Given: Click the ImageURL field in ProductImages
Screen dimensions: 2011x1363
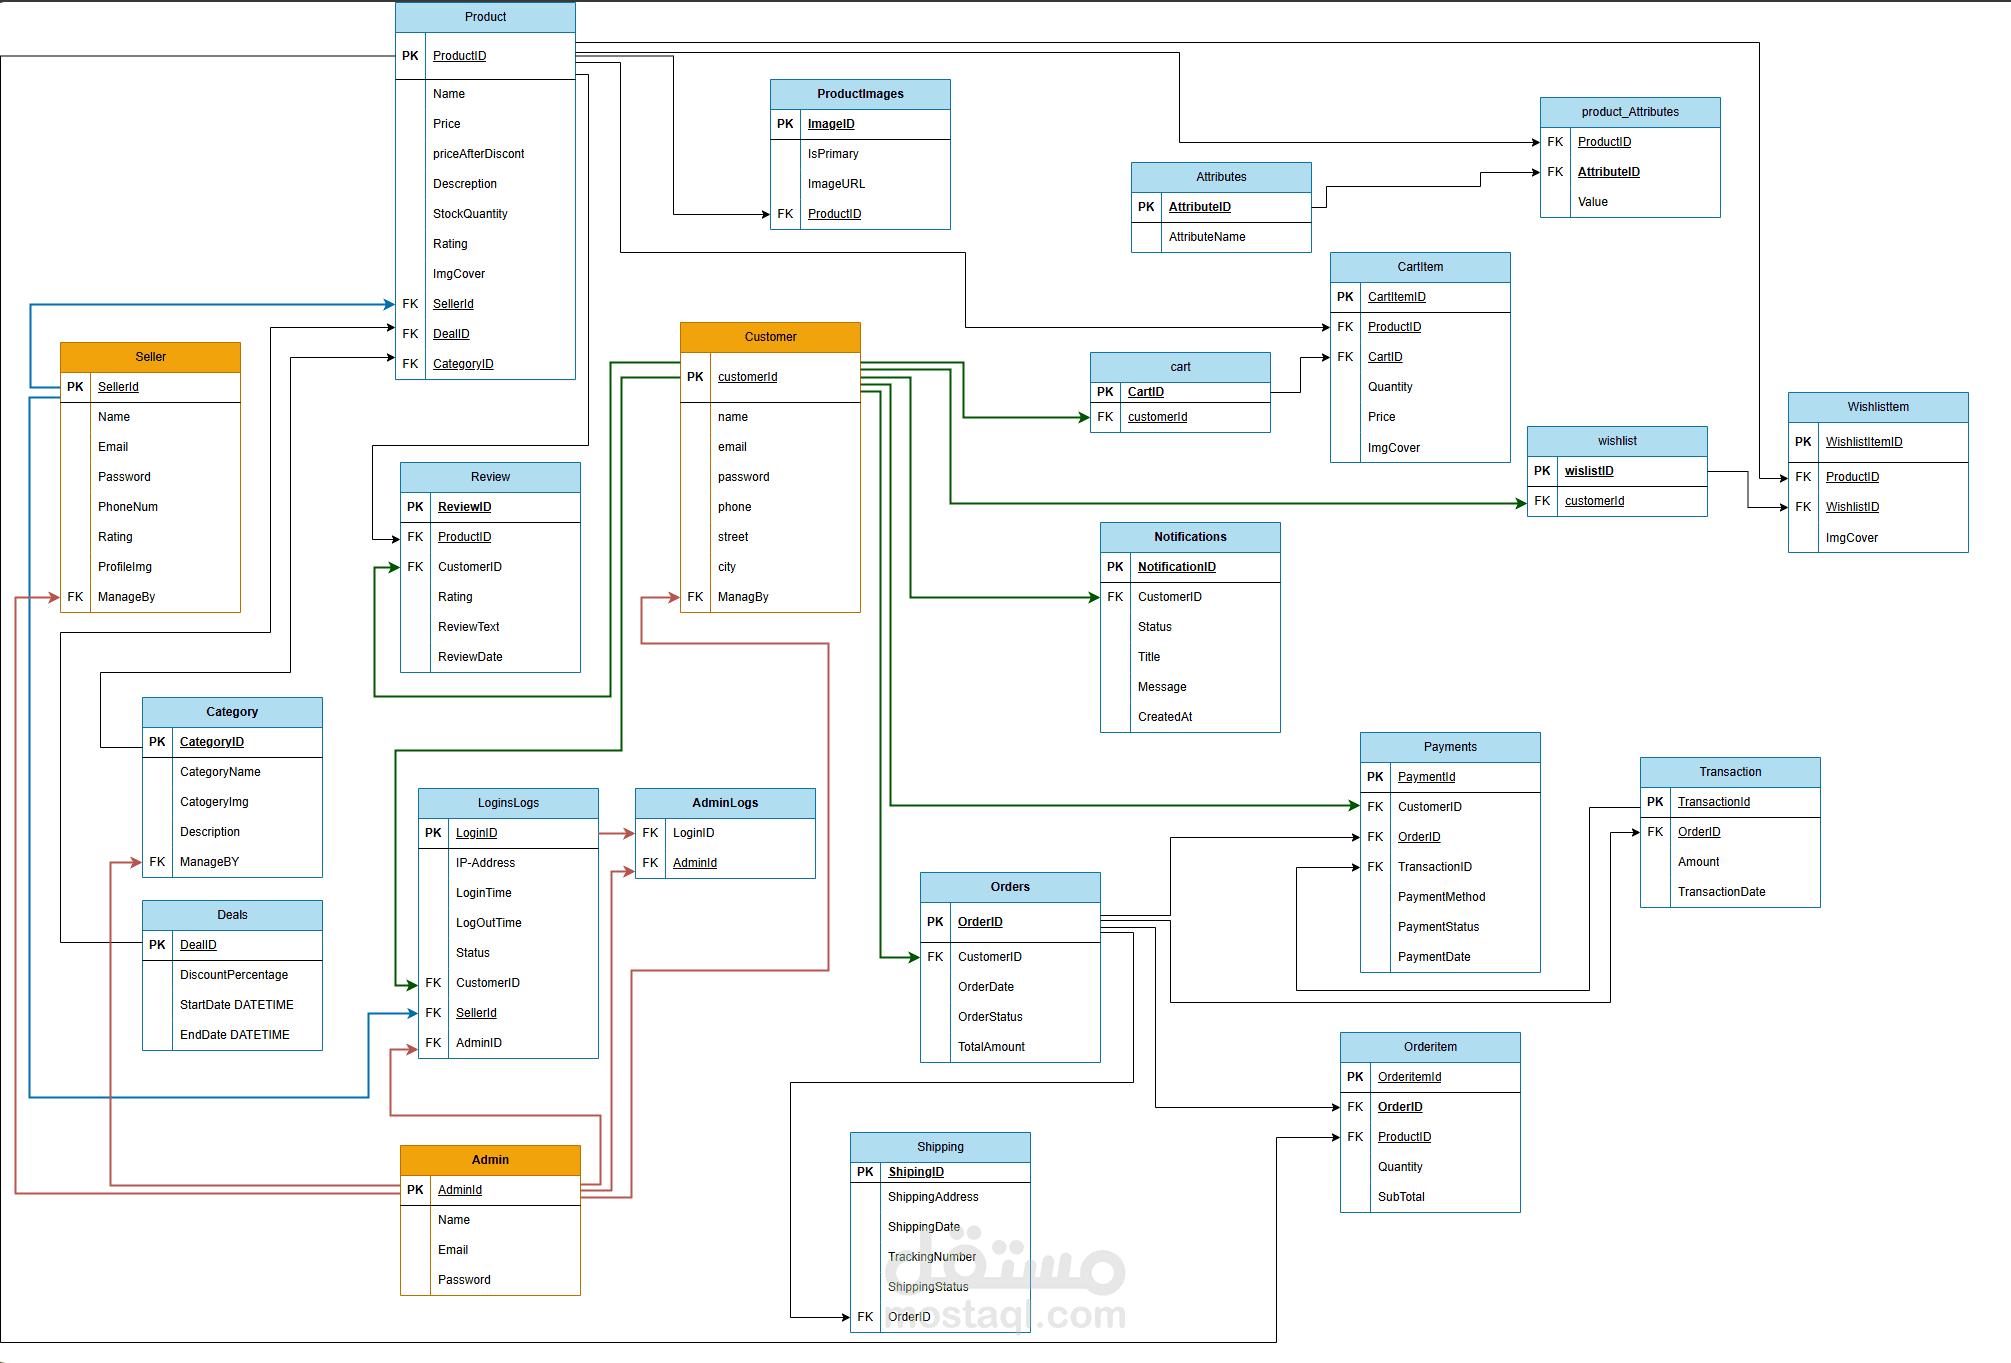Looking at the screenshot, I should [836, 184].
